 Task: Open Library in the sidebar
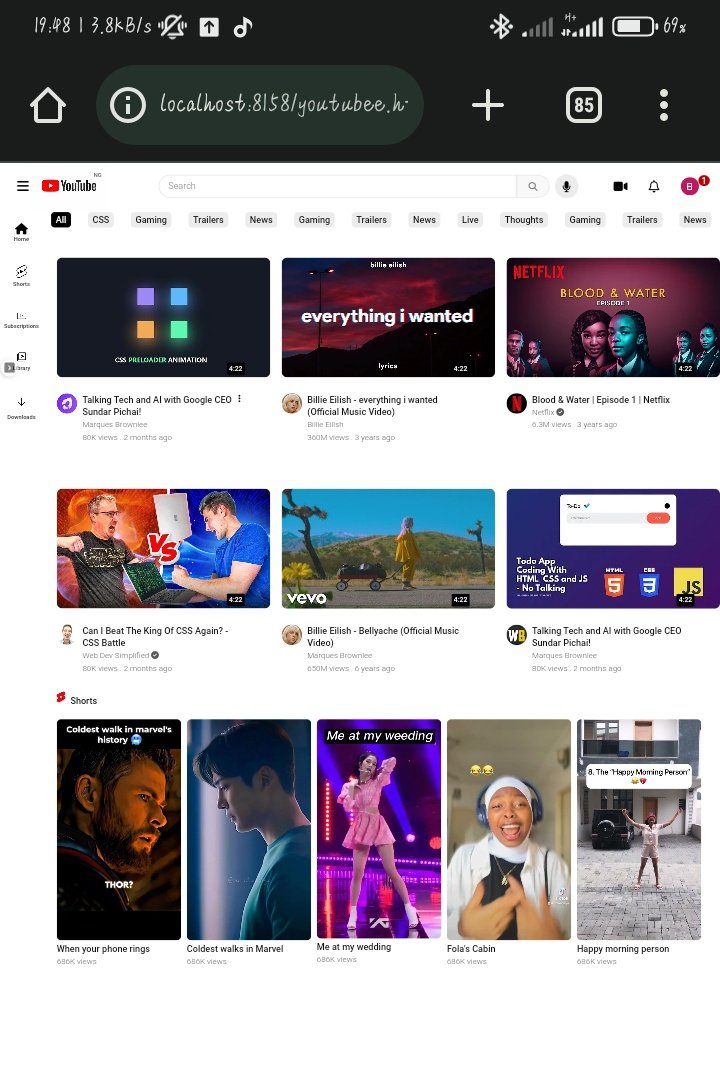point(21,361)
